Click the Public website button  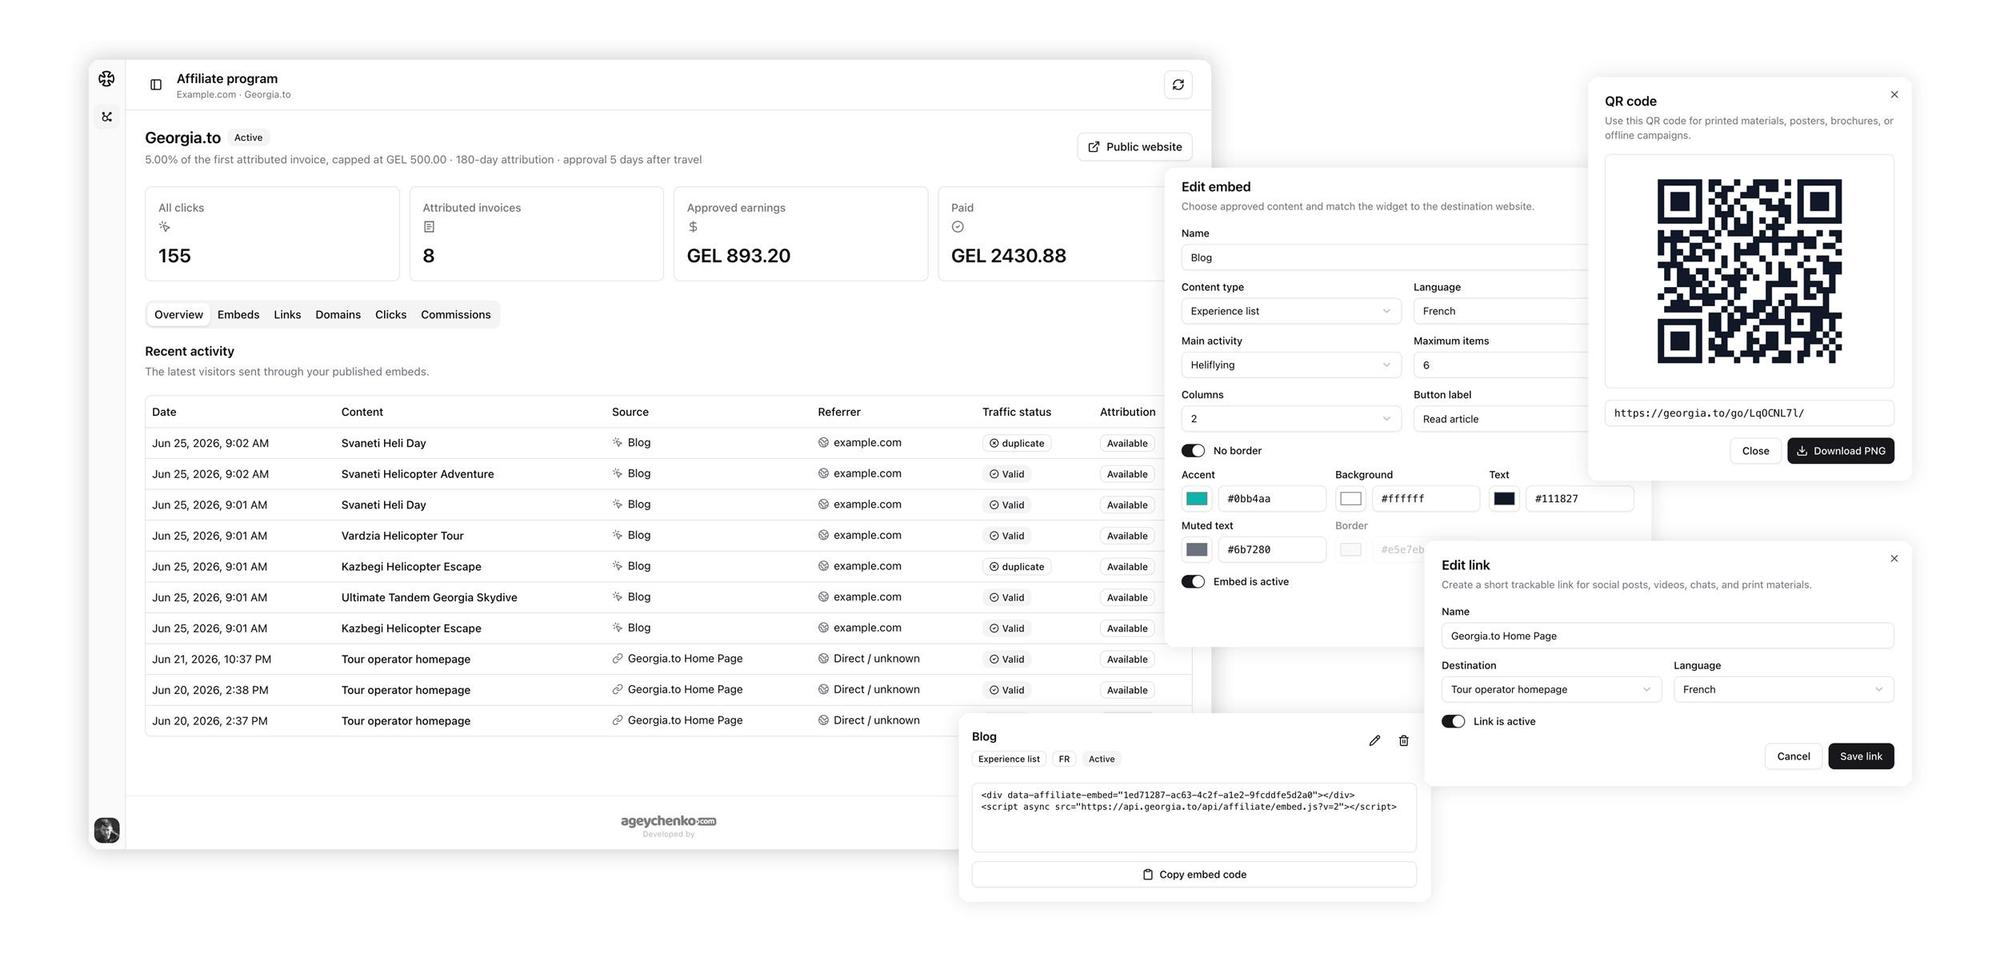coord(1135,147)
